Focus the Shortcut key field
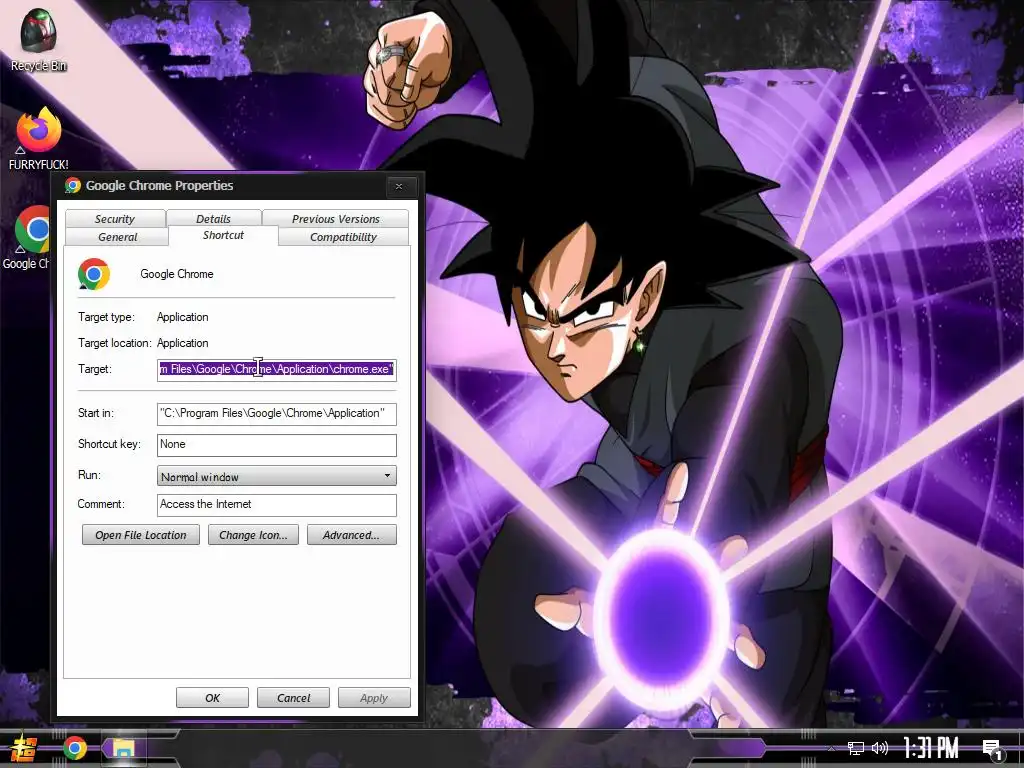This screenshot has height=768, width=1024. click(276, 445)
